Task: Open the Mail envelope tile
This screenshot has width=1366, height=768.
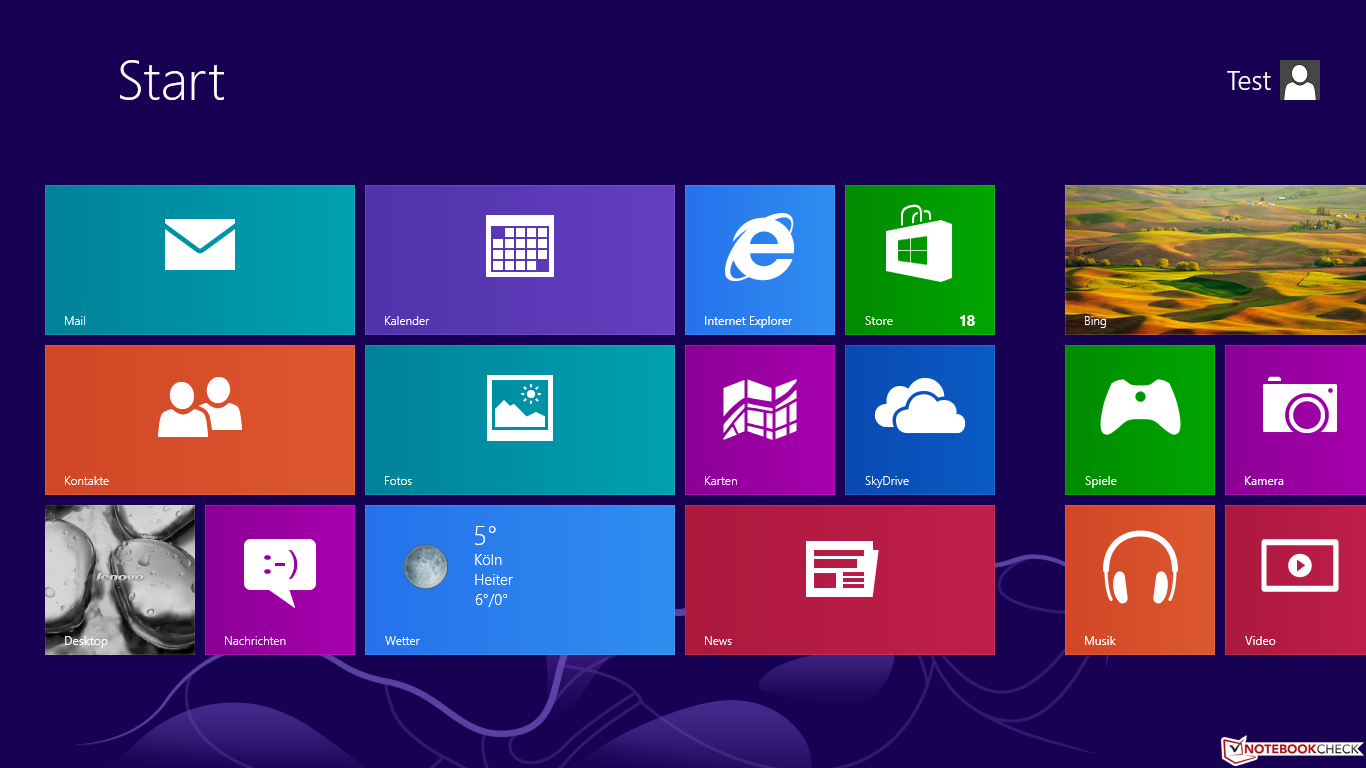Action: point(200,260)
